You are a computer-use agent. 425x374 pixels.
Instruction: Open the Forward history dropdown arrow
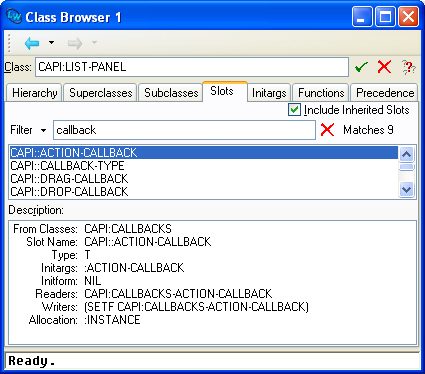coord(94,43)
